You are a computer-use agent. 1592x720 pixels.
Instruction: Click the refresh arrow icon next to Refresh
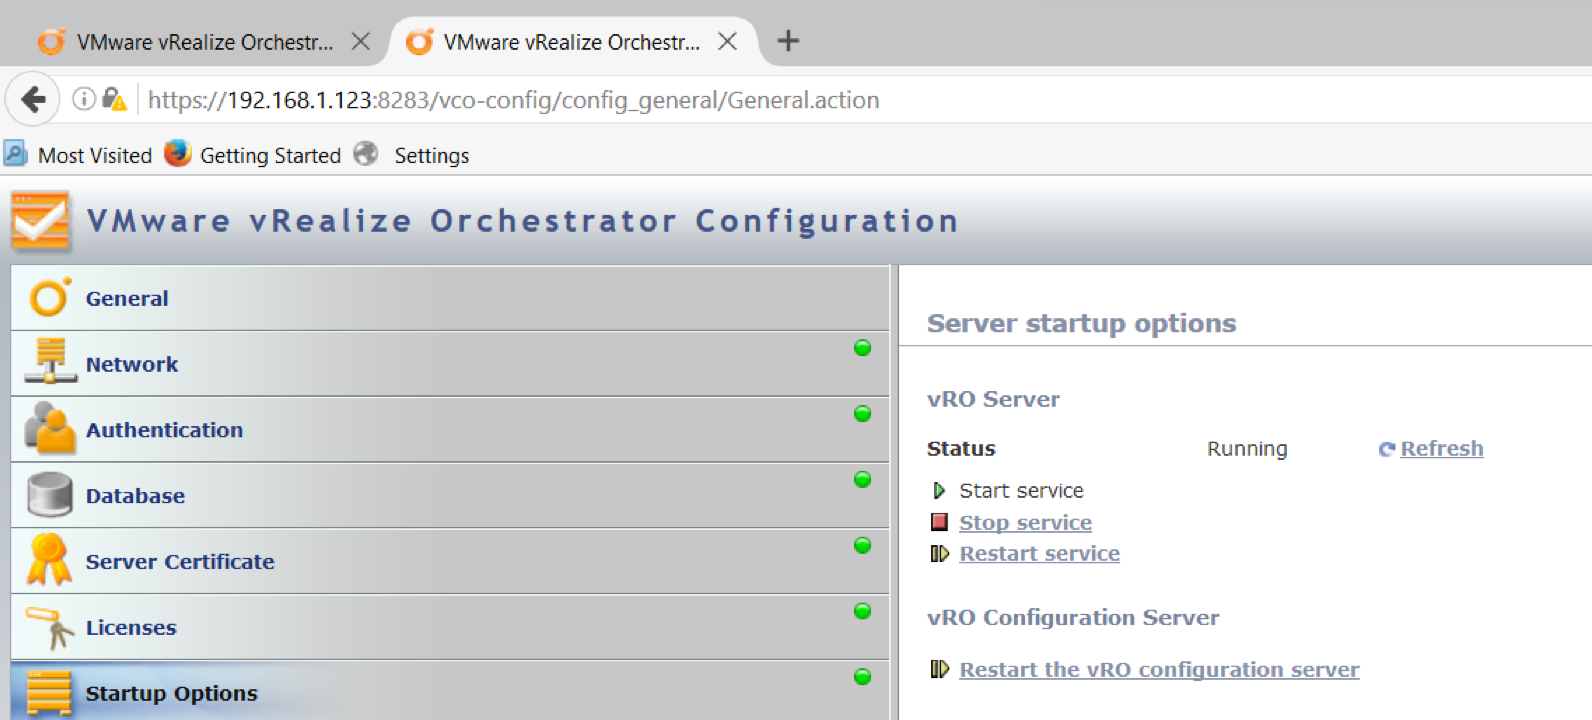1387,449
